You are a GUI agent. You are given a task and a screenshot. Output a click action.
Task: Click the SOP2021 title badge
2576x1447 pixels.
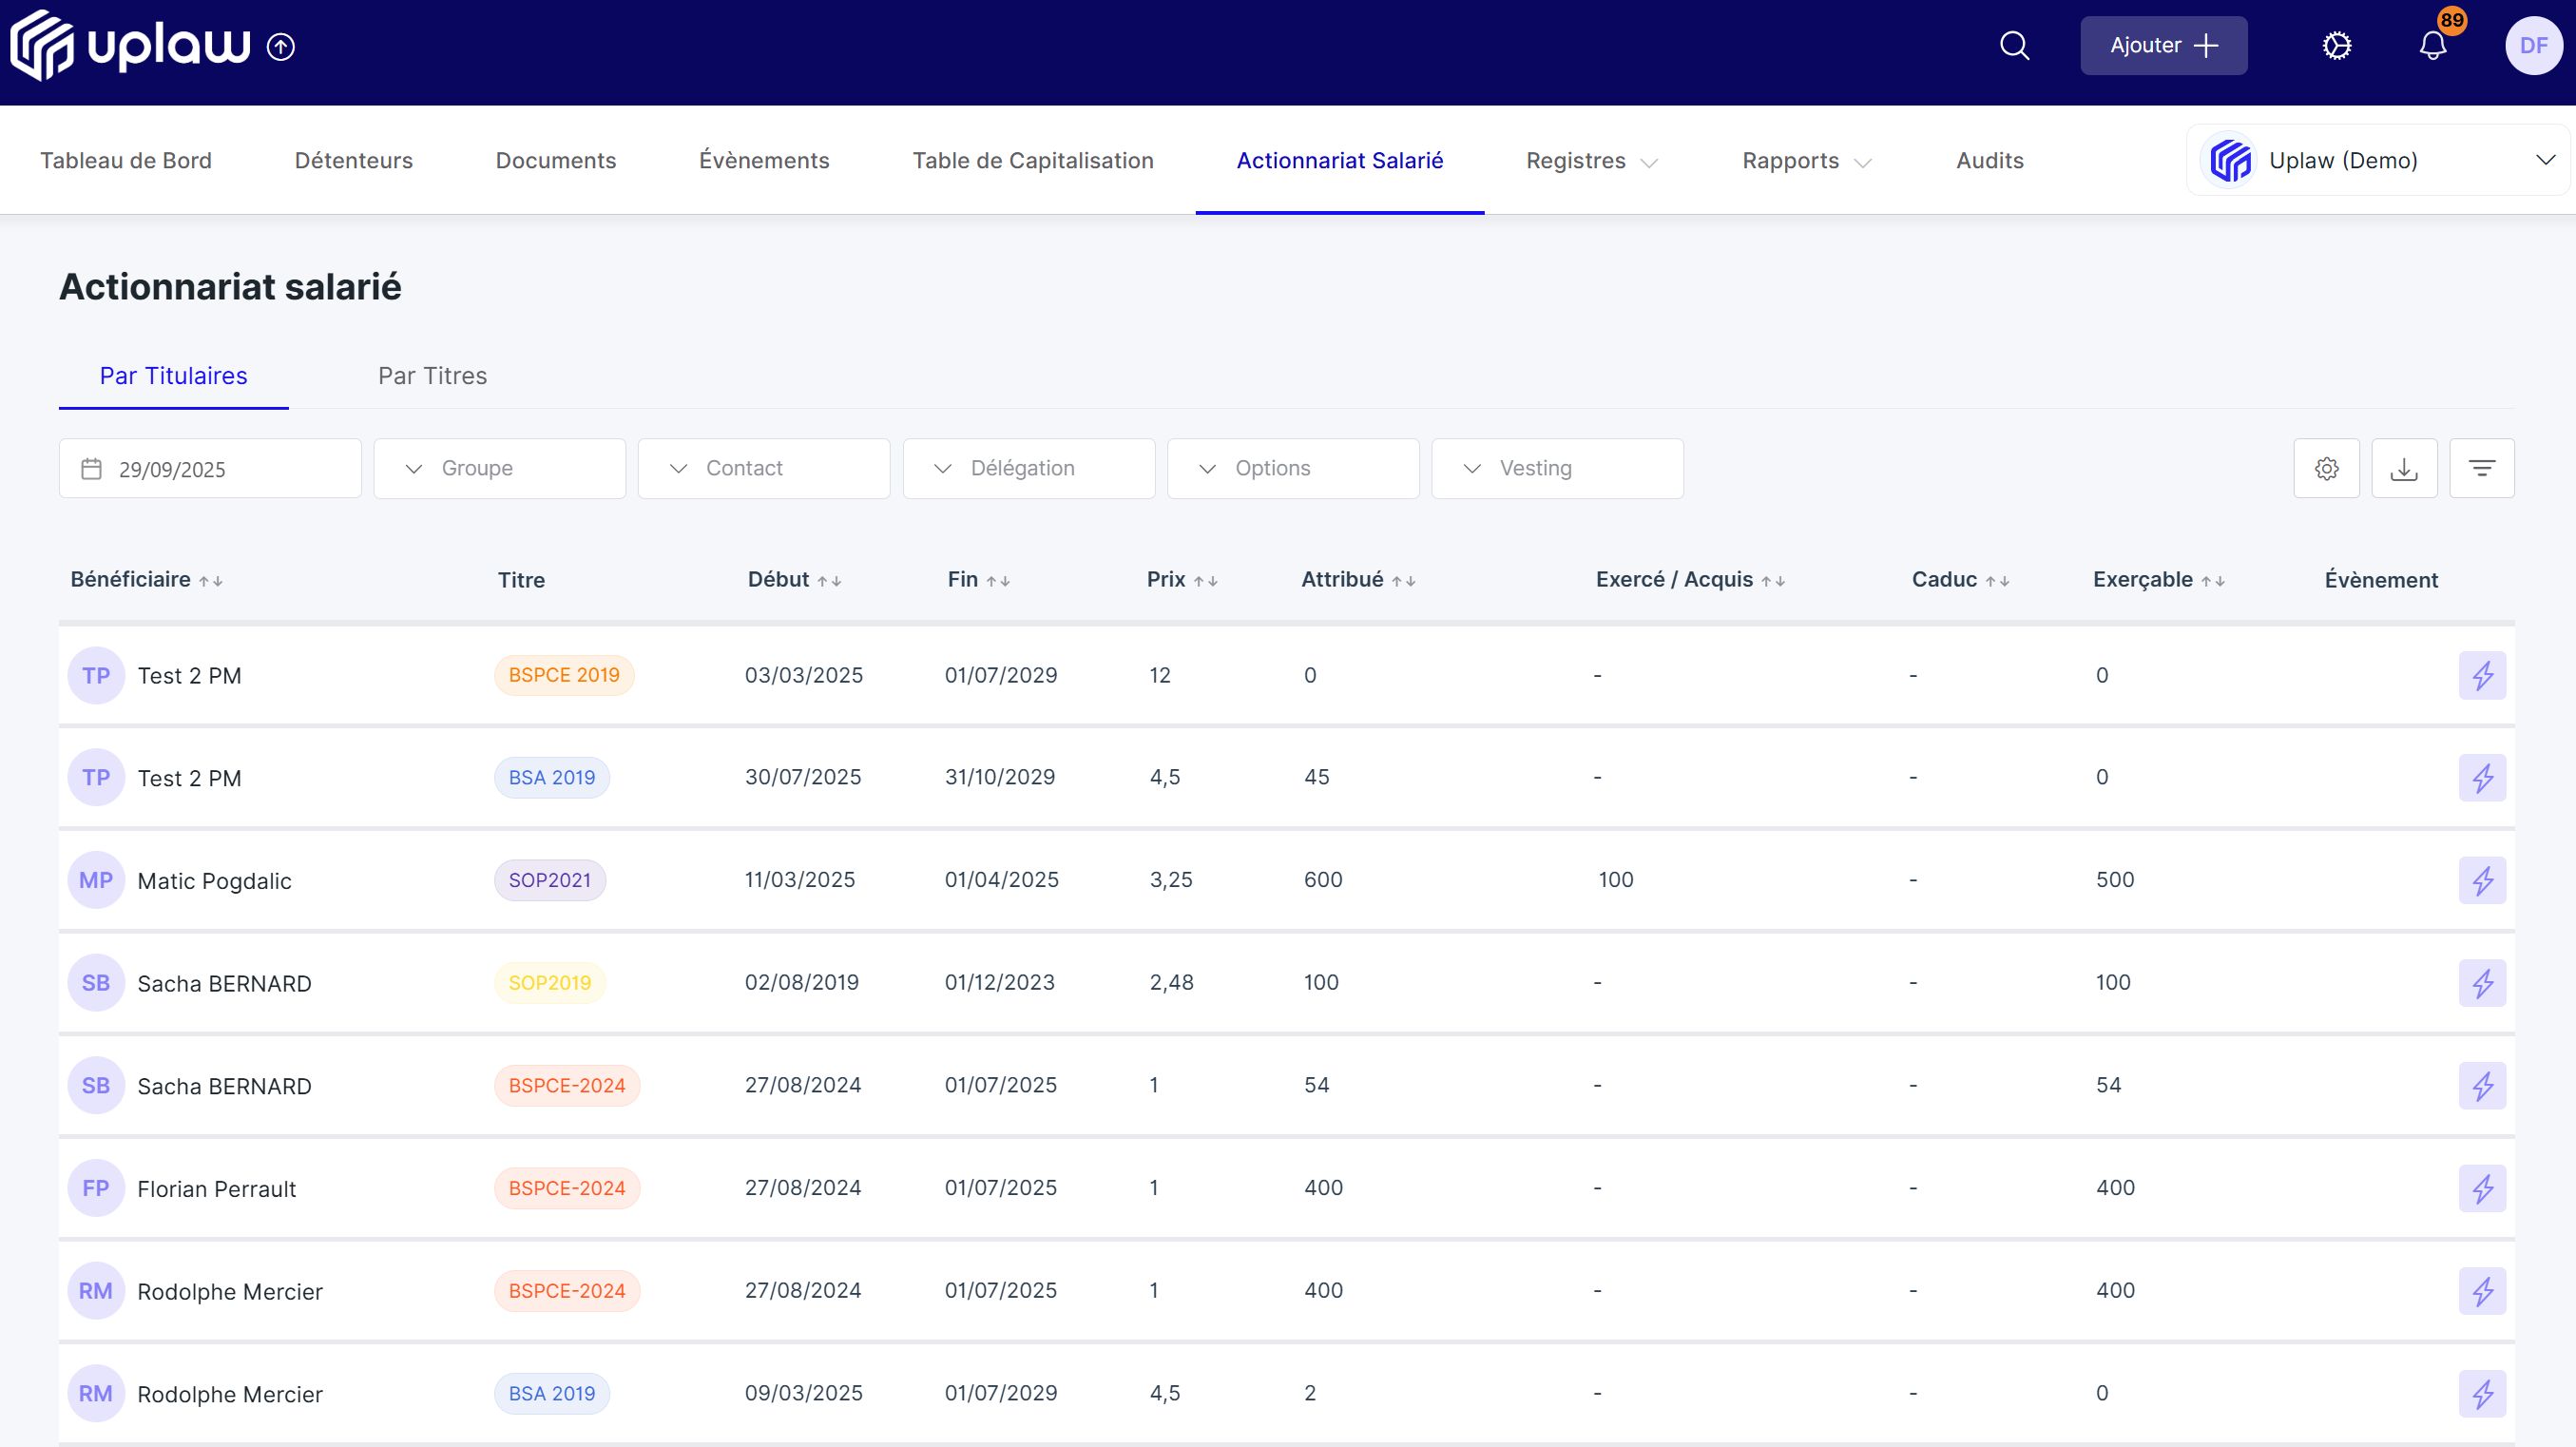(550, 880)
